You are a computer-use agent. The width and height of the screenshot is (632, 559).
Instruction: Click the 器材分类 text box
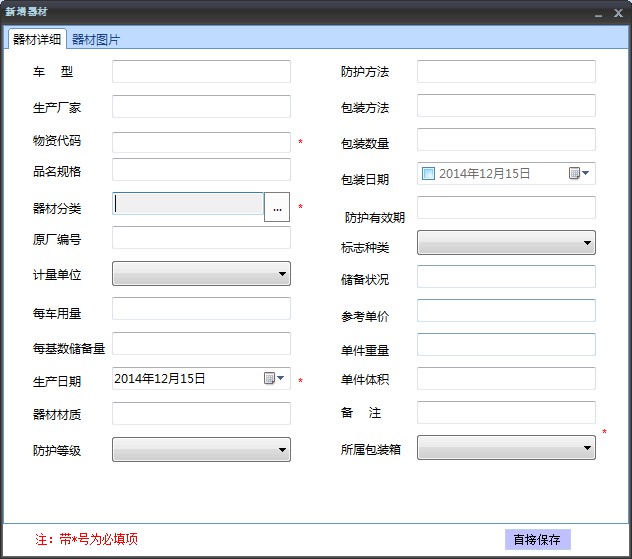coord(188,204)
